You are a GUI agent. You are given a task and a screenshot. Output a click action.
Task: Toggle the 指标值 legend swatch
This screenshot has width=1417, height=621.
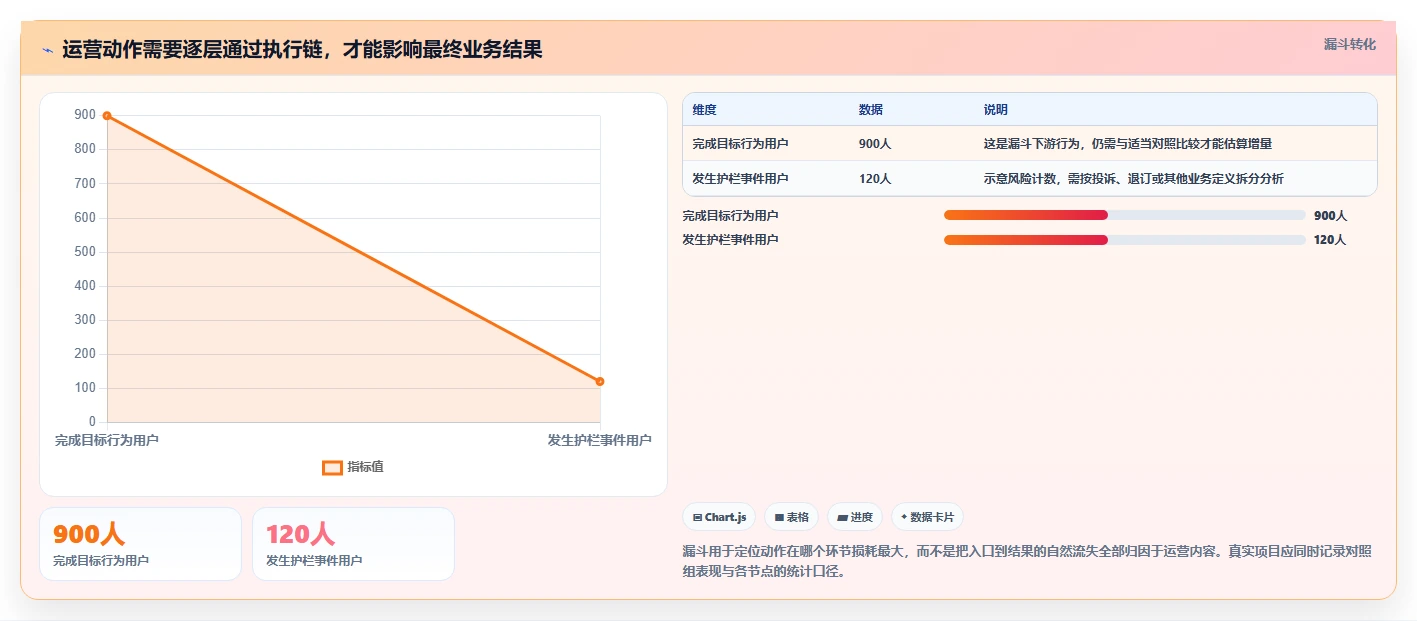[x=332, y=467]
